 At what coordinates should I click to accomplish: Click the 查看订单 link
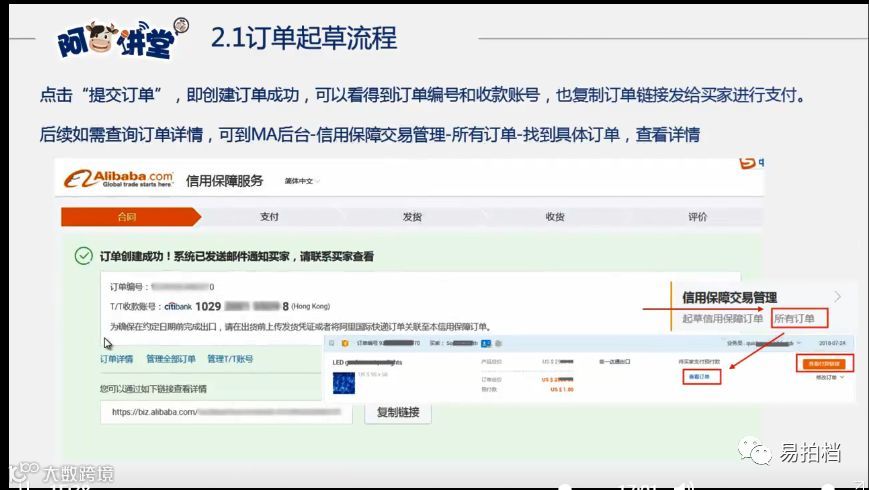pyautogui.click(x=701, y=377)
